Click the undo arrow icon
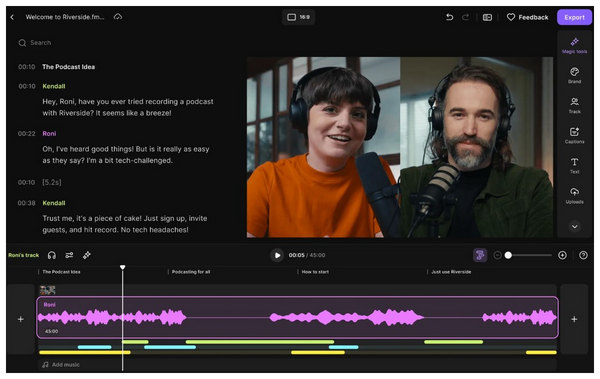Viewport: 600px width, 379px height. click(x=450, y=17)
